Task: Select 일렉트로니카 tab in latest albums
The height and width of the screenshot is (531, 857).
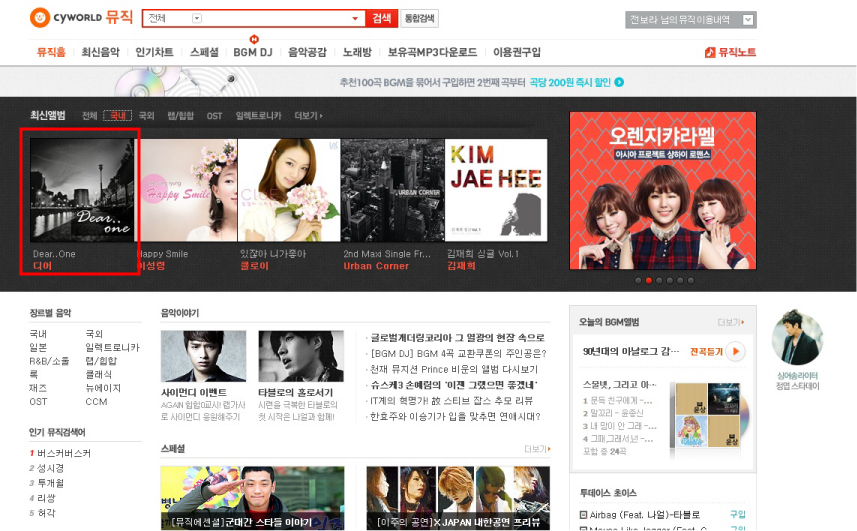Action: coord(259,116)
